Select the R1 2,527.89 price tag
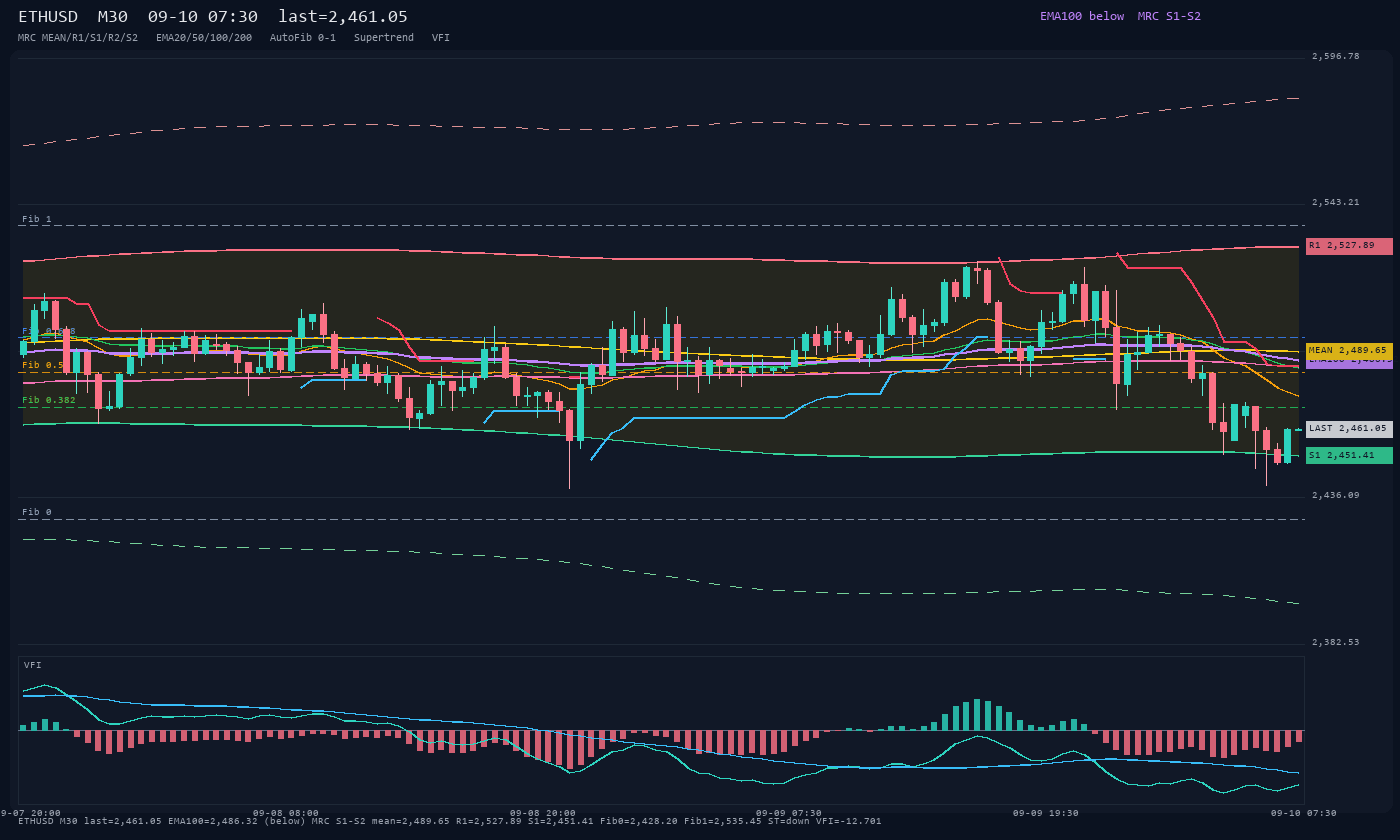The height and width of the screenshot is (840, 1400). click(x=1349, y=246)
